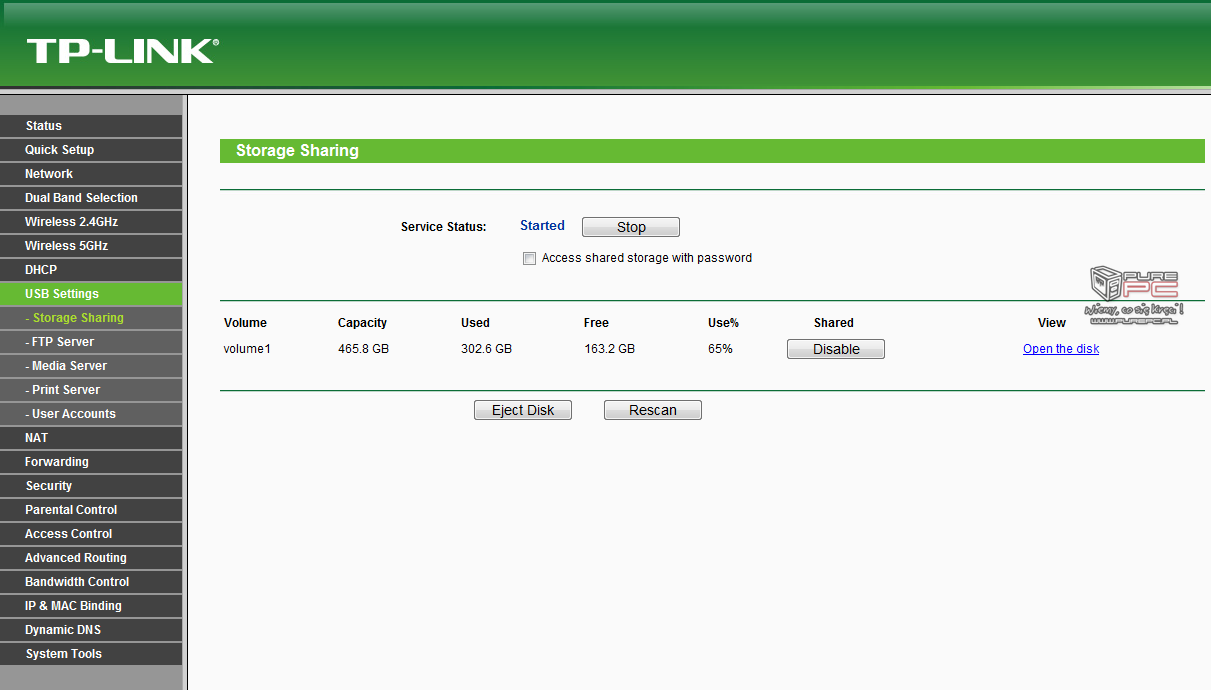Viewport: 1211px width, 690px height.
Task: Expand Wireless 2.4GHz settings
Action: [x=71, y=222]
